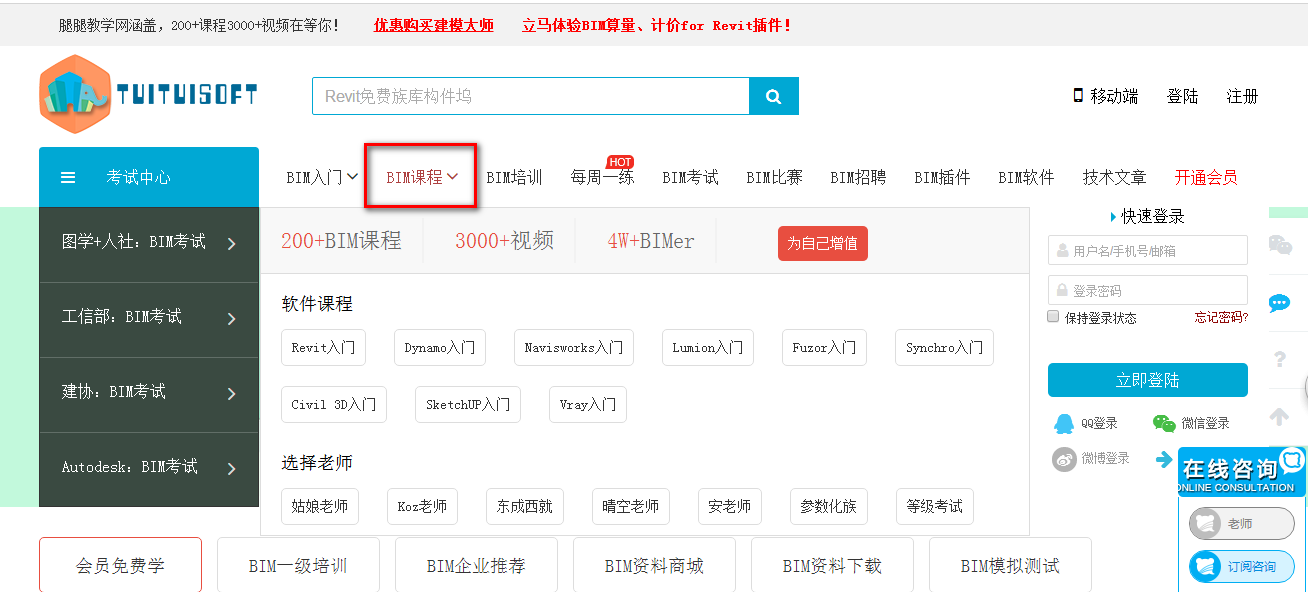Viewport: 1308px width, 592px height.
Task: Open the BIM一级培训 tab
Action: [298, 566]
